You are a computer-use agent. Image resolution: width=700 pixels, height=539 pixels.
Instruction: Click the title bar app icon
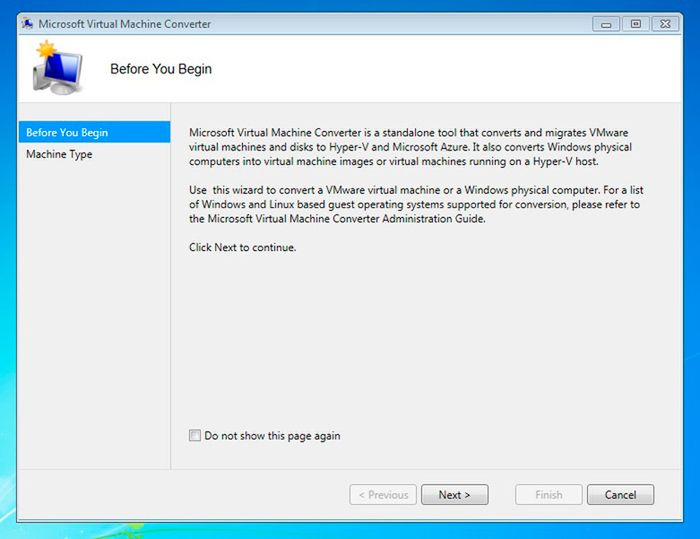[x=27, y=23]
